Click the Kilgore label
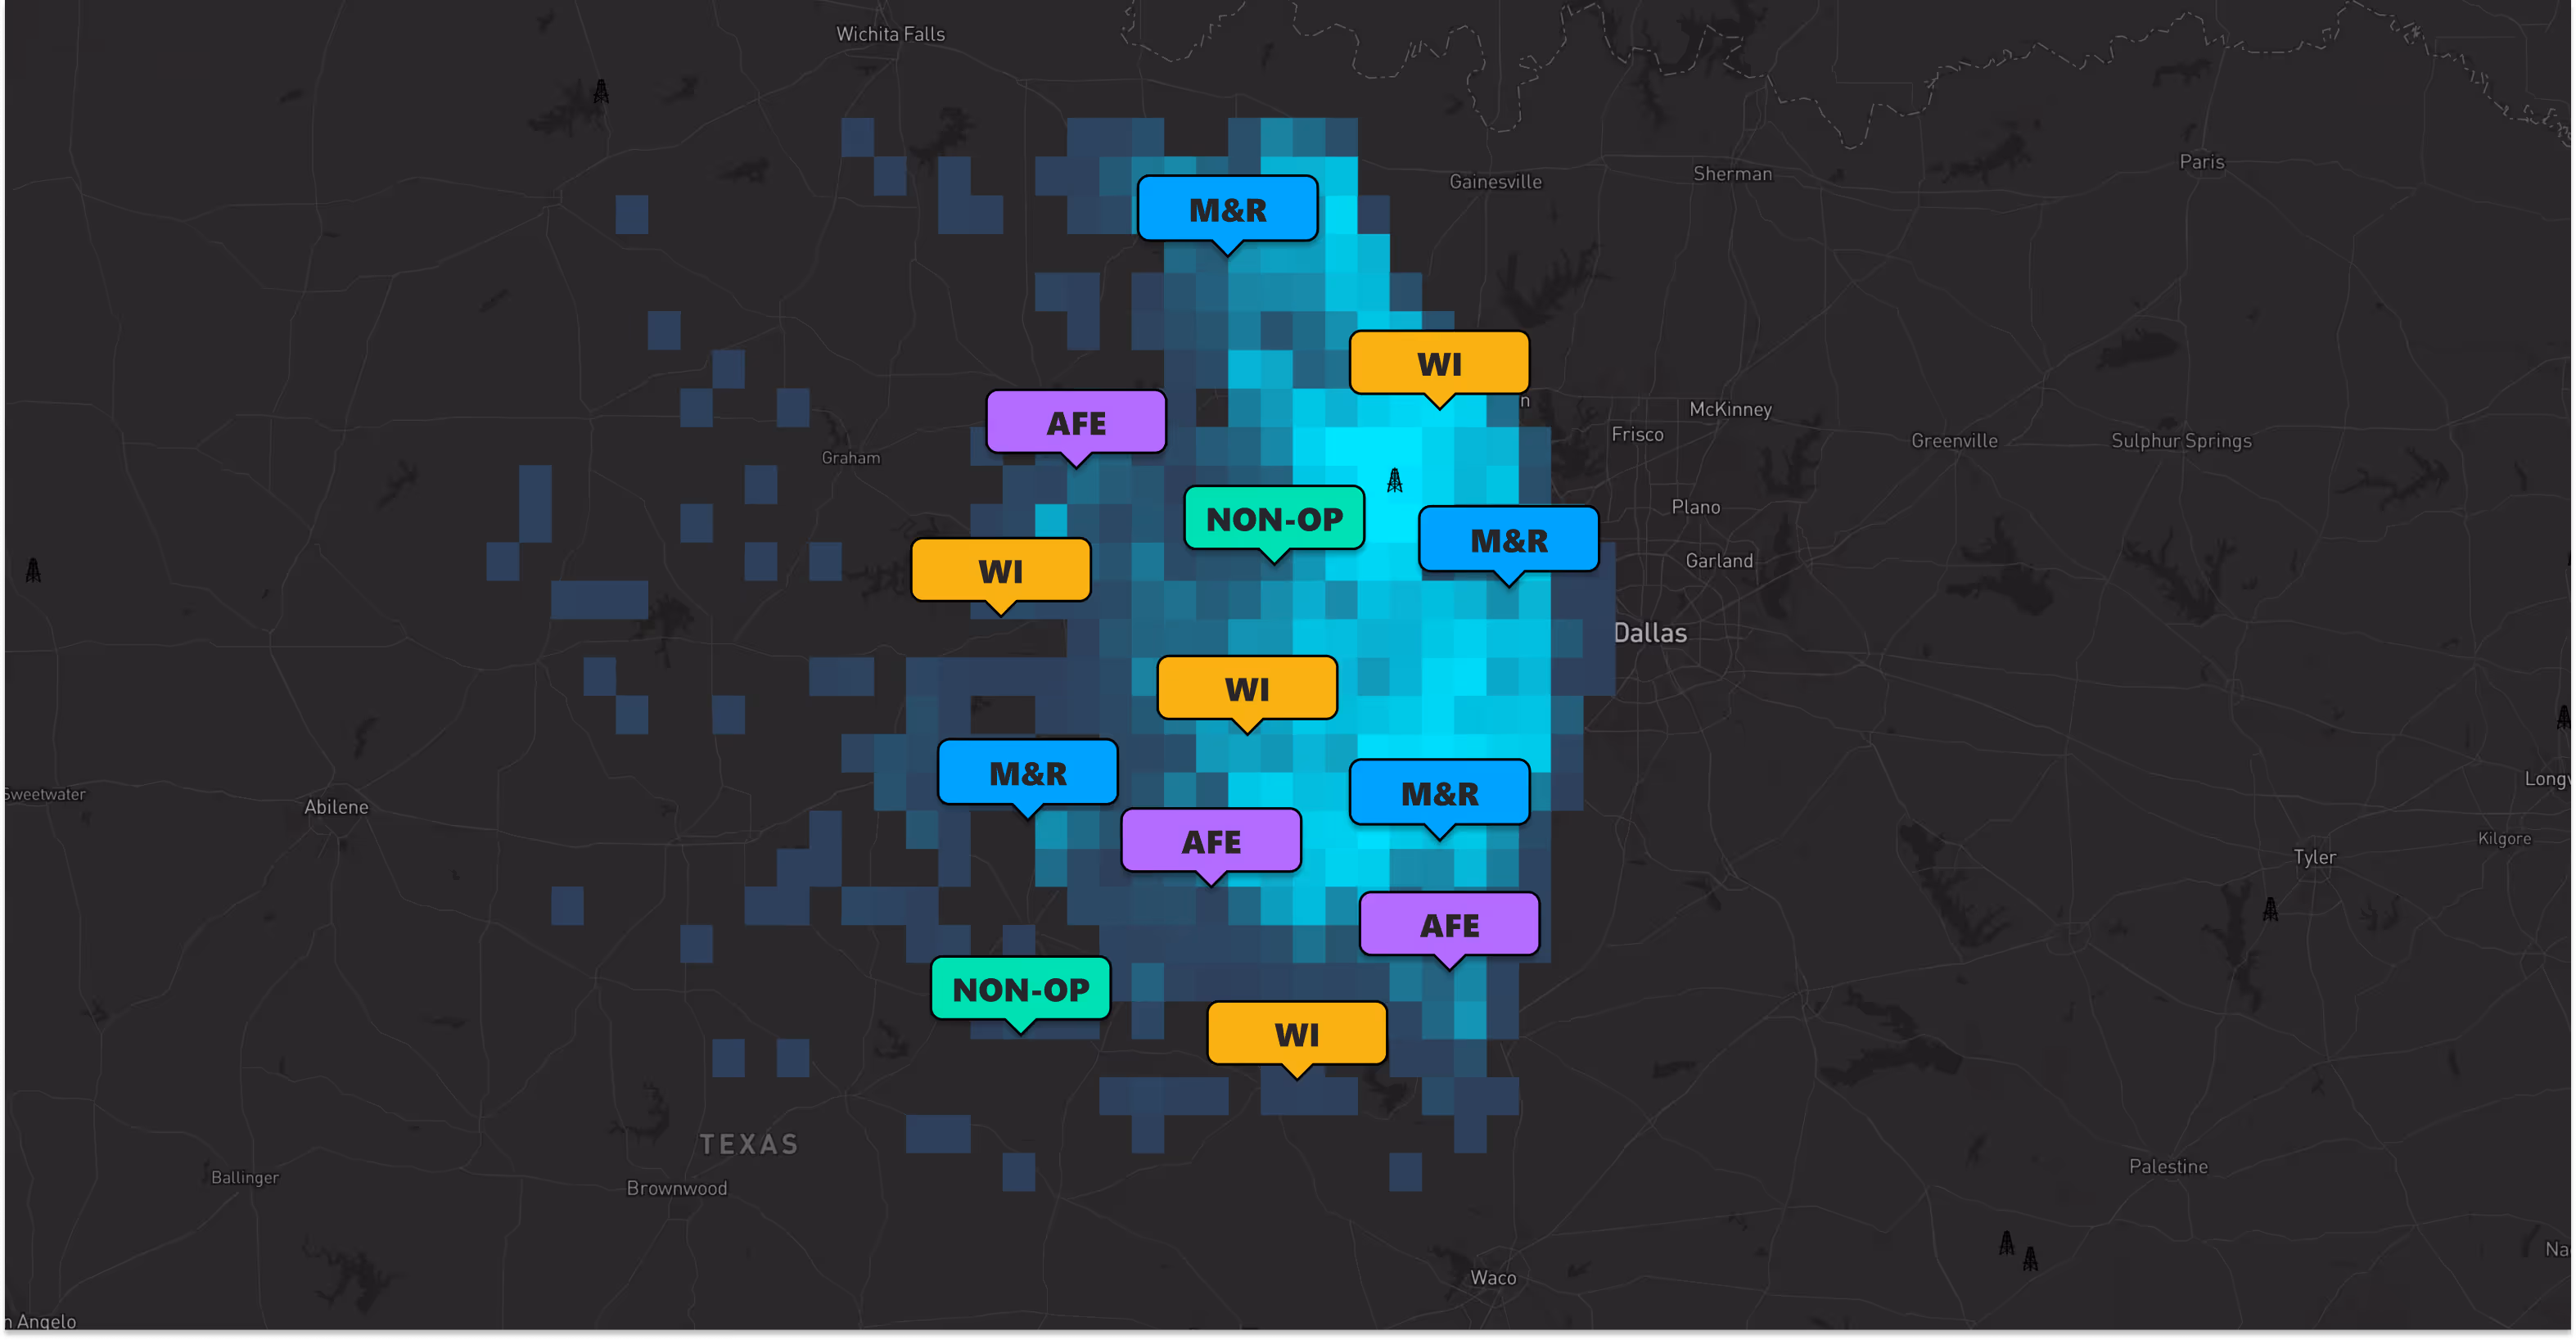The image size is (2576, 1340). 2504,838
